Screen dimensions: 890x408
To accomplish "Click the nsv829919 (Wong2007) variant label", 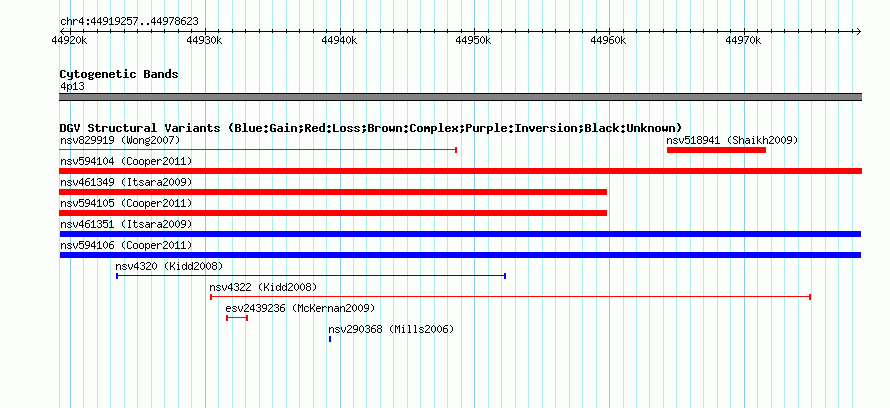I will click(x=120, y=140).
